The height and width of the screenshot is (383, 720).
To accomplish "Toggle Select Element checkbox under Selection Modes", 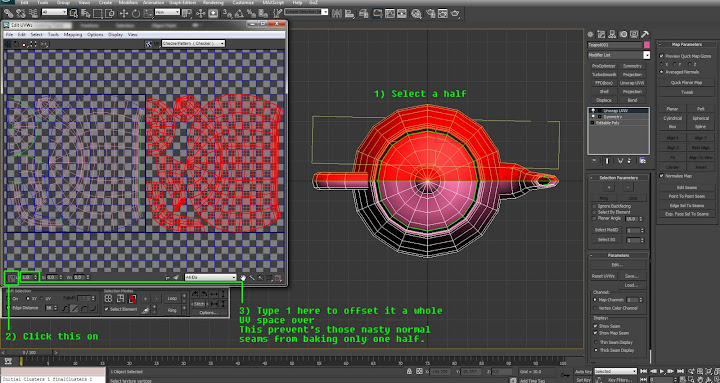I will [x=107, y=310].
